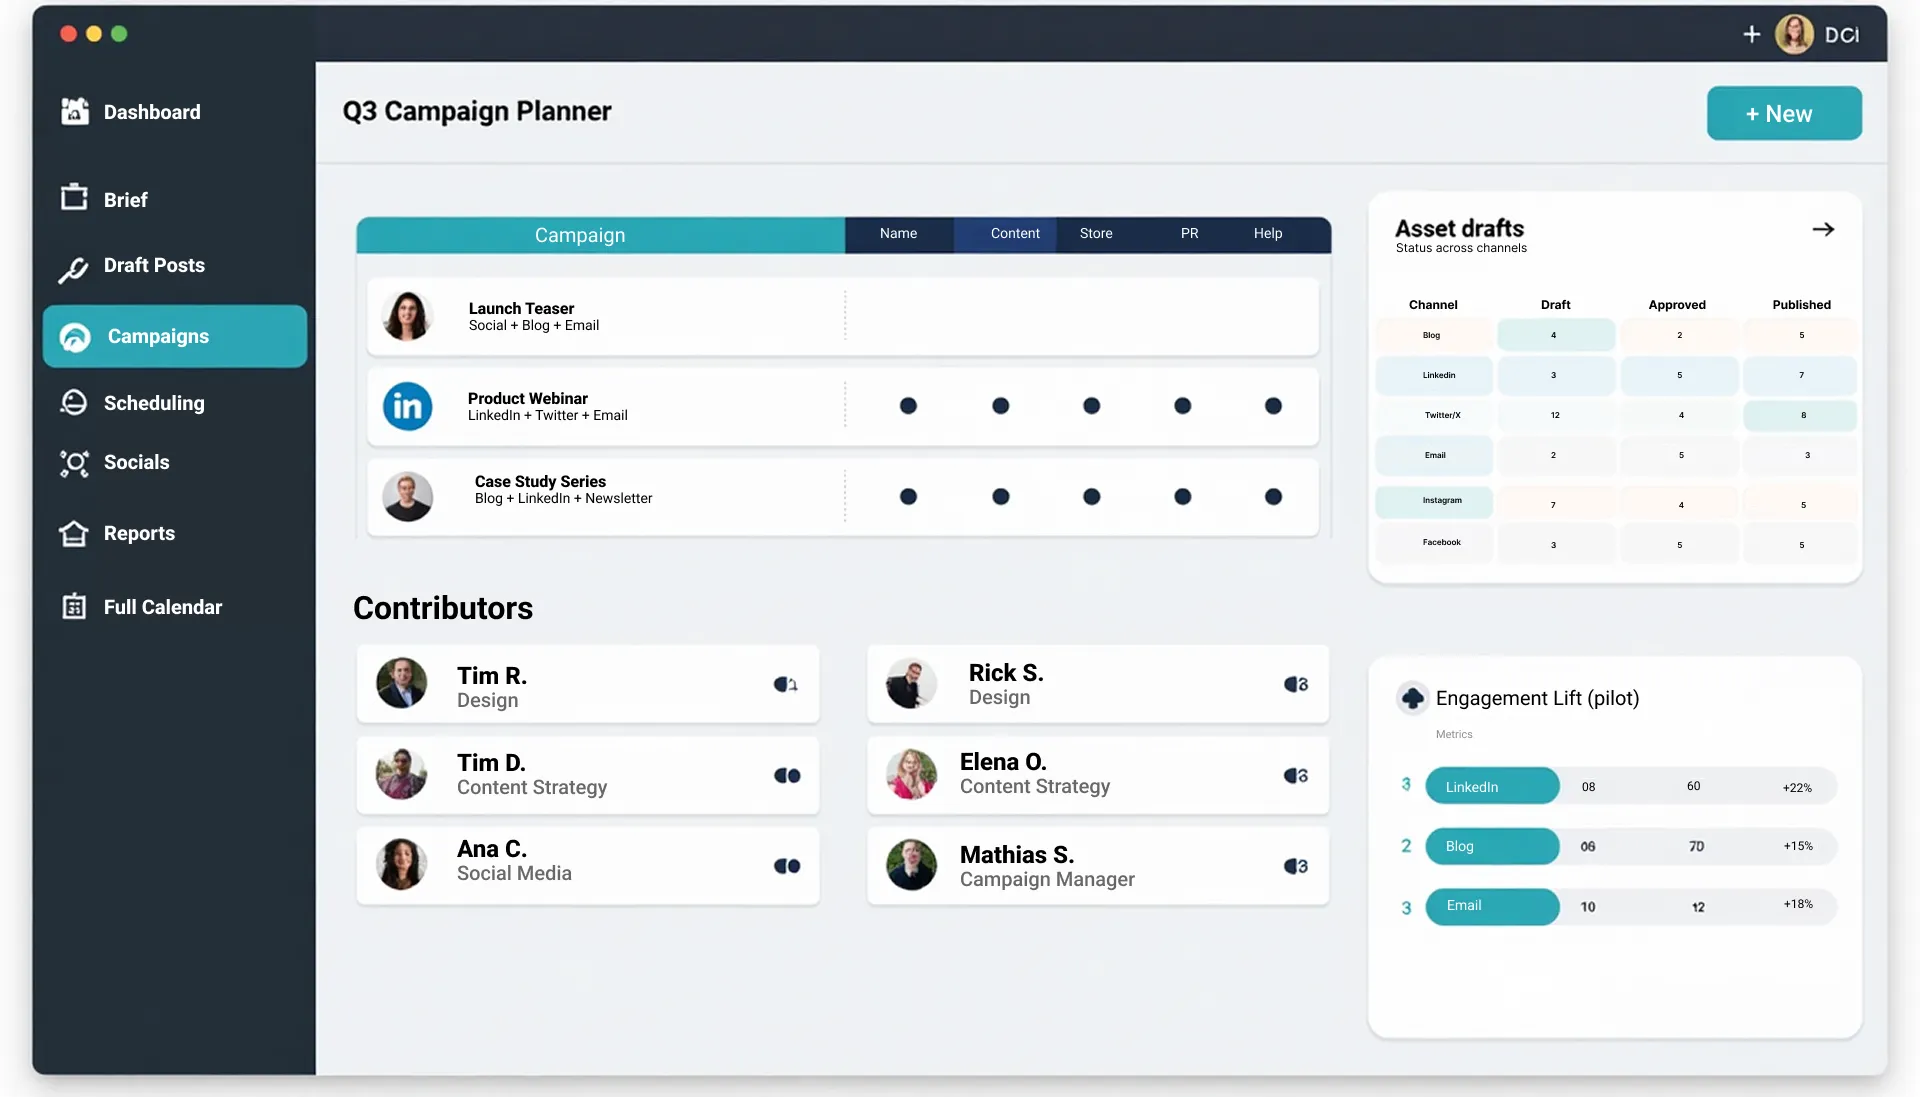Switch to the PR tab
The image size is (1920, 1097).
click(x=1189, y=234)
